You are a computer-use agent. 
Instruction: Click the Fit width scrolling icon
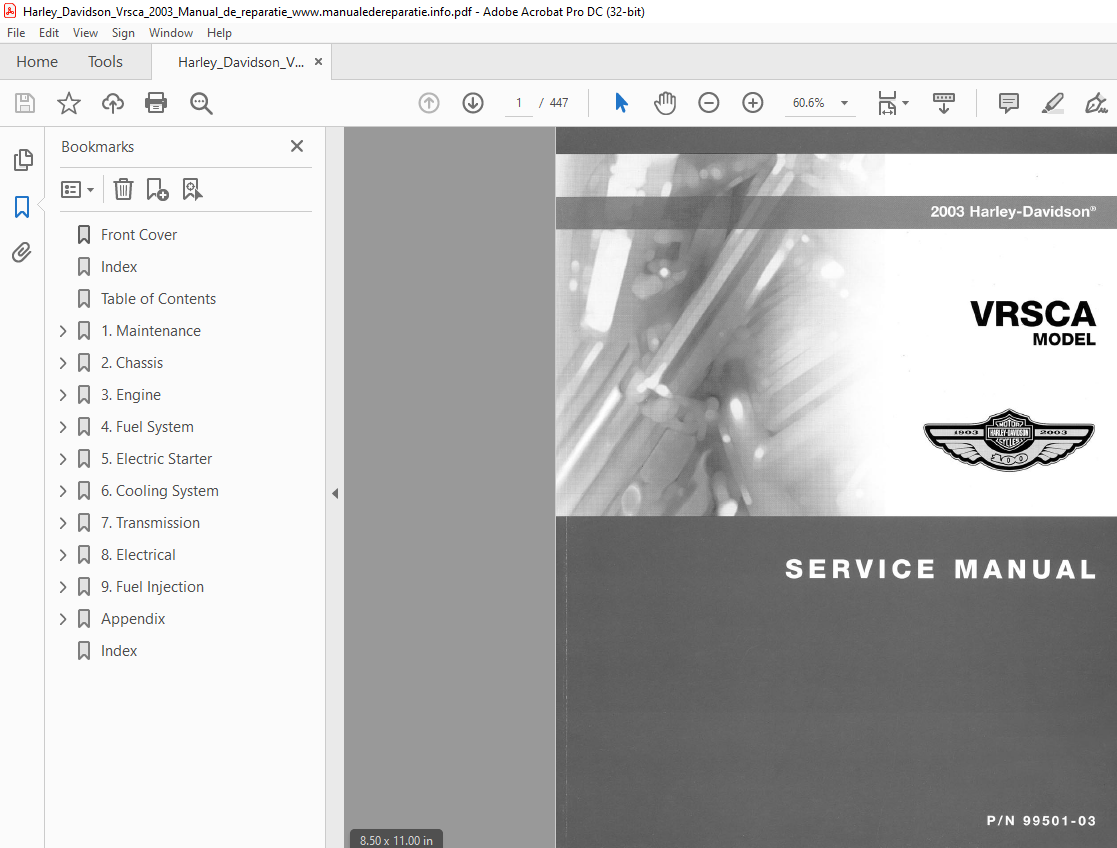point(888,103)
